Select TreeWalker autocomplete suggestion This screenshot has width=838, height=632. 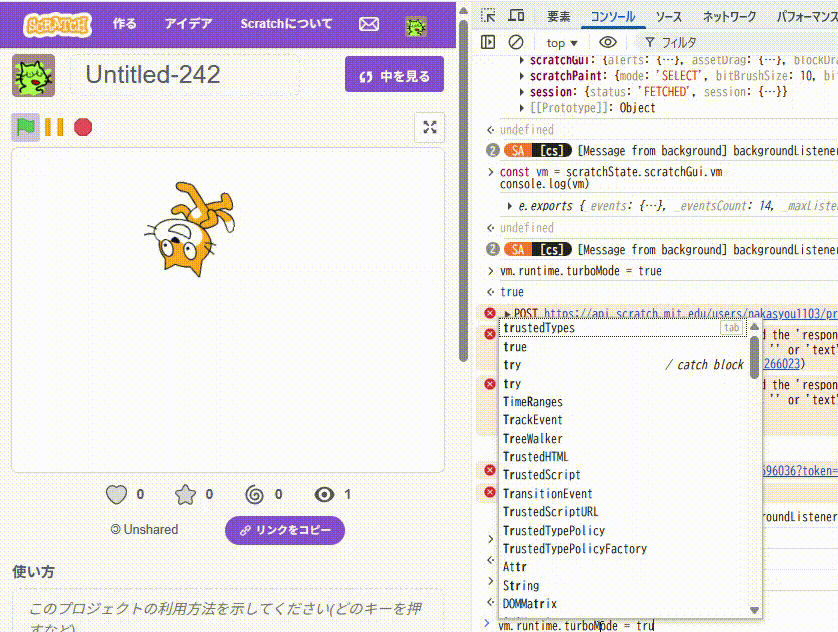(623, 439)
